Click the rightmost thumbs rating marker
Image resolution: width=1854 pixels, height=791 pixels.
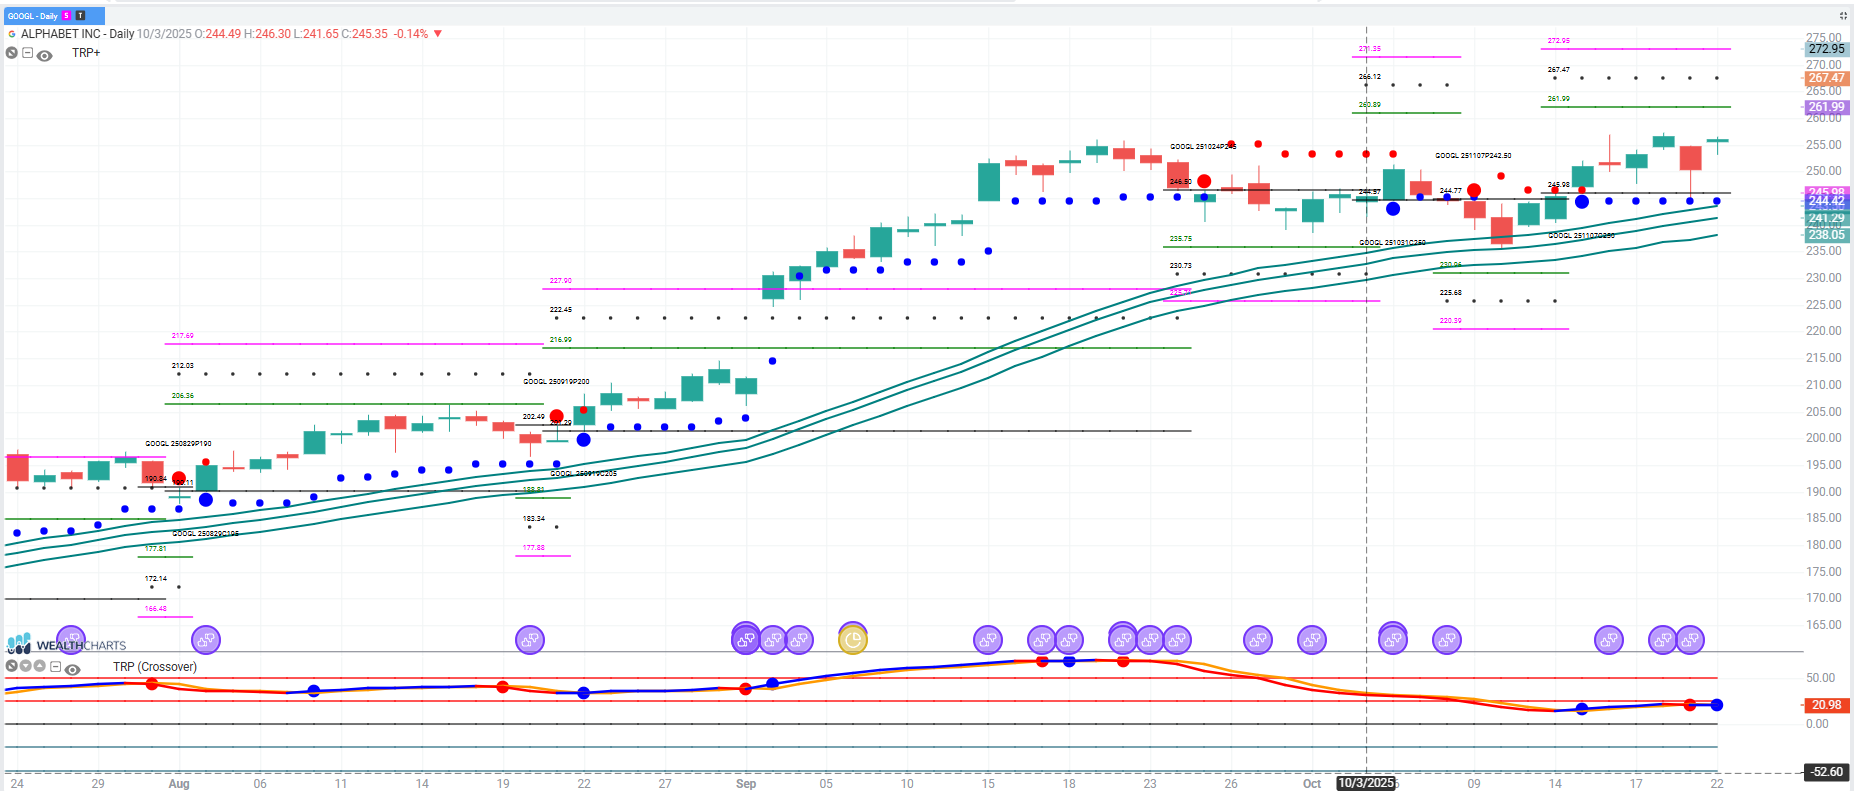pyautogui.click(x=1689, y=640)
